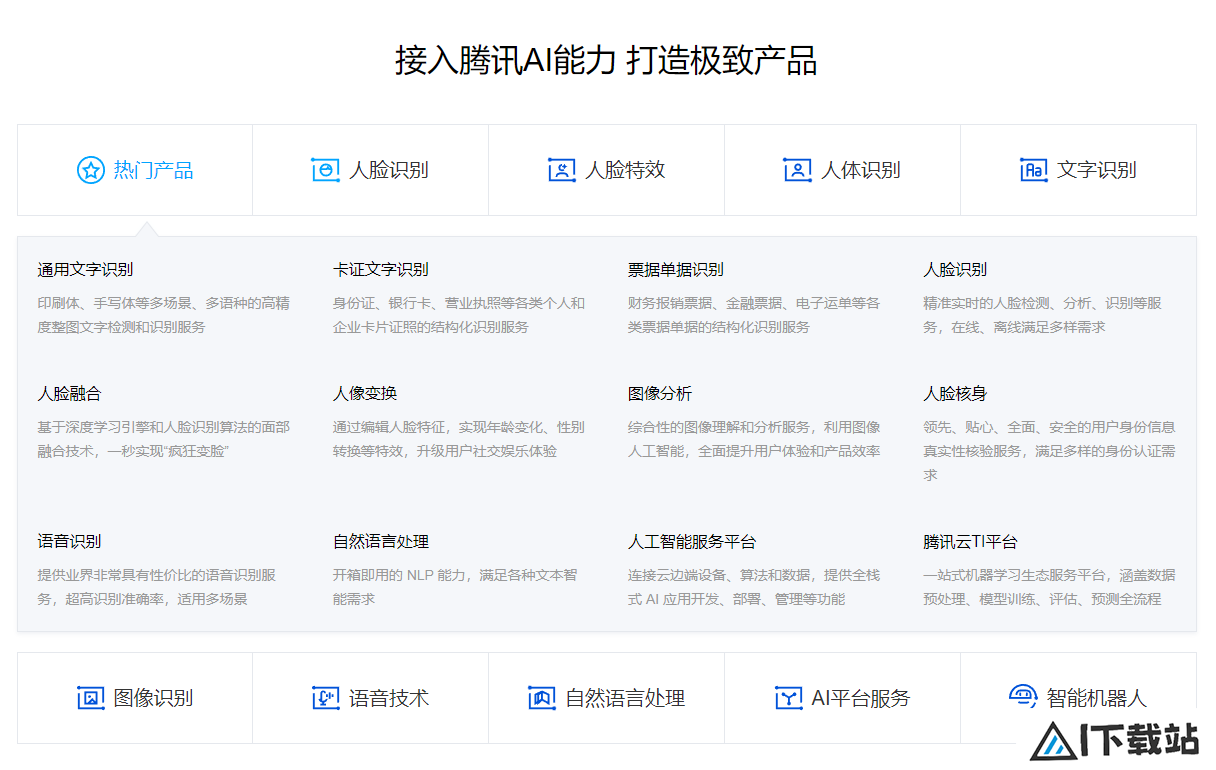Viewport: 1216px width, 770px height.
Task: Click the face scan icon beside 人脸识别 tab
Action: click(325, 170)
